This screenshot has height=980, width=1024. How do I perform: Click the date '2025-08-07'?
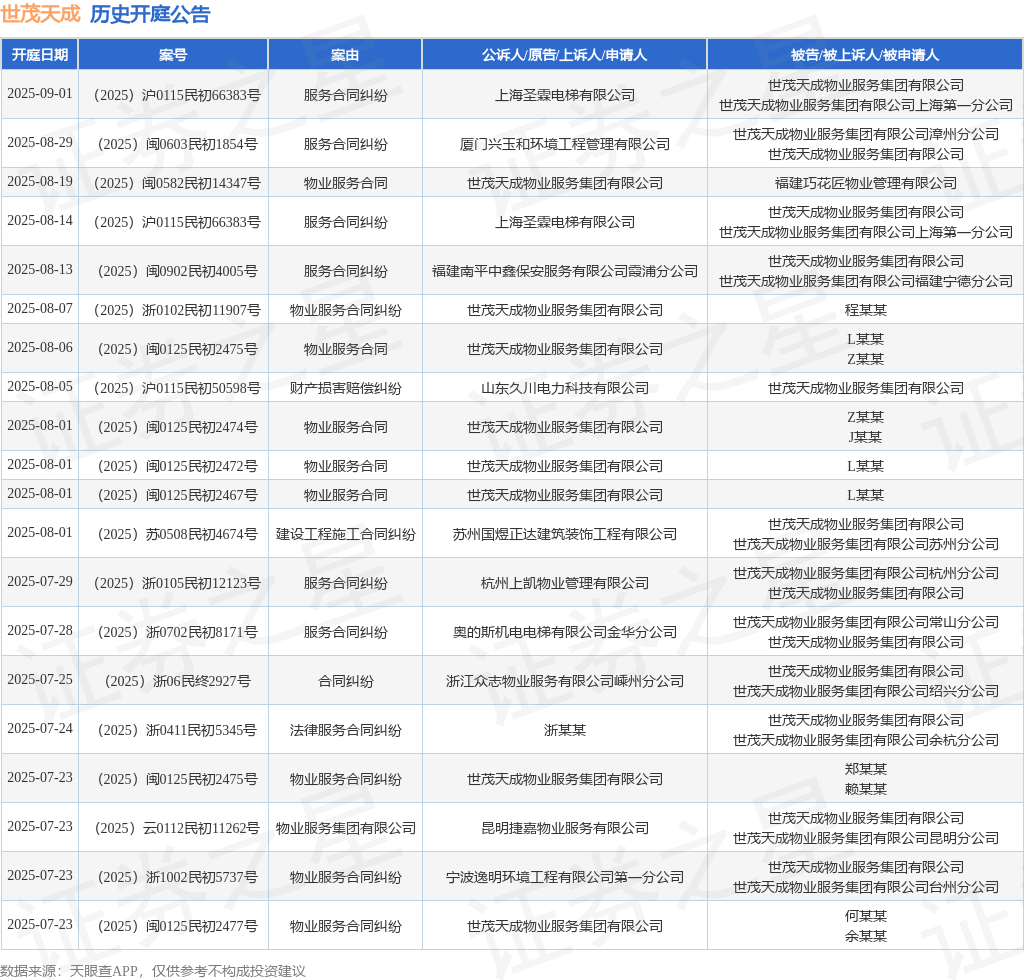[40, 308]
